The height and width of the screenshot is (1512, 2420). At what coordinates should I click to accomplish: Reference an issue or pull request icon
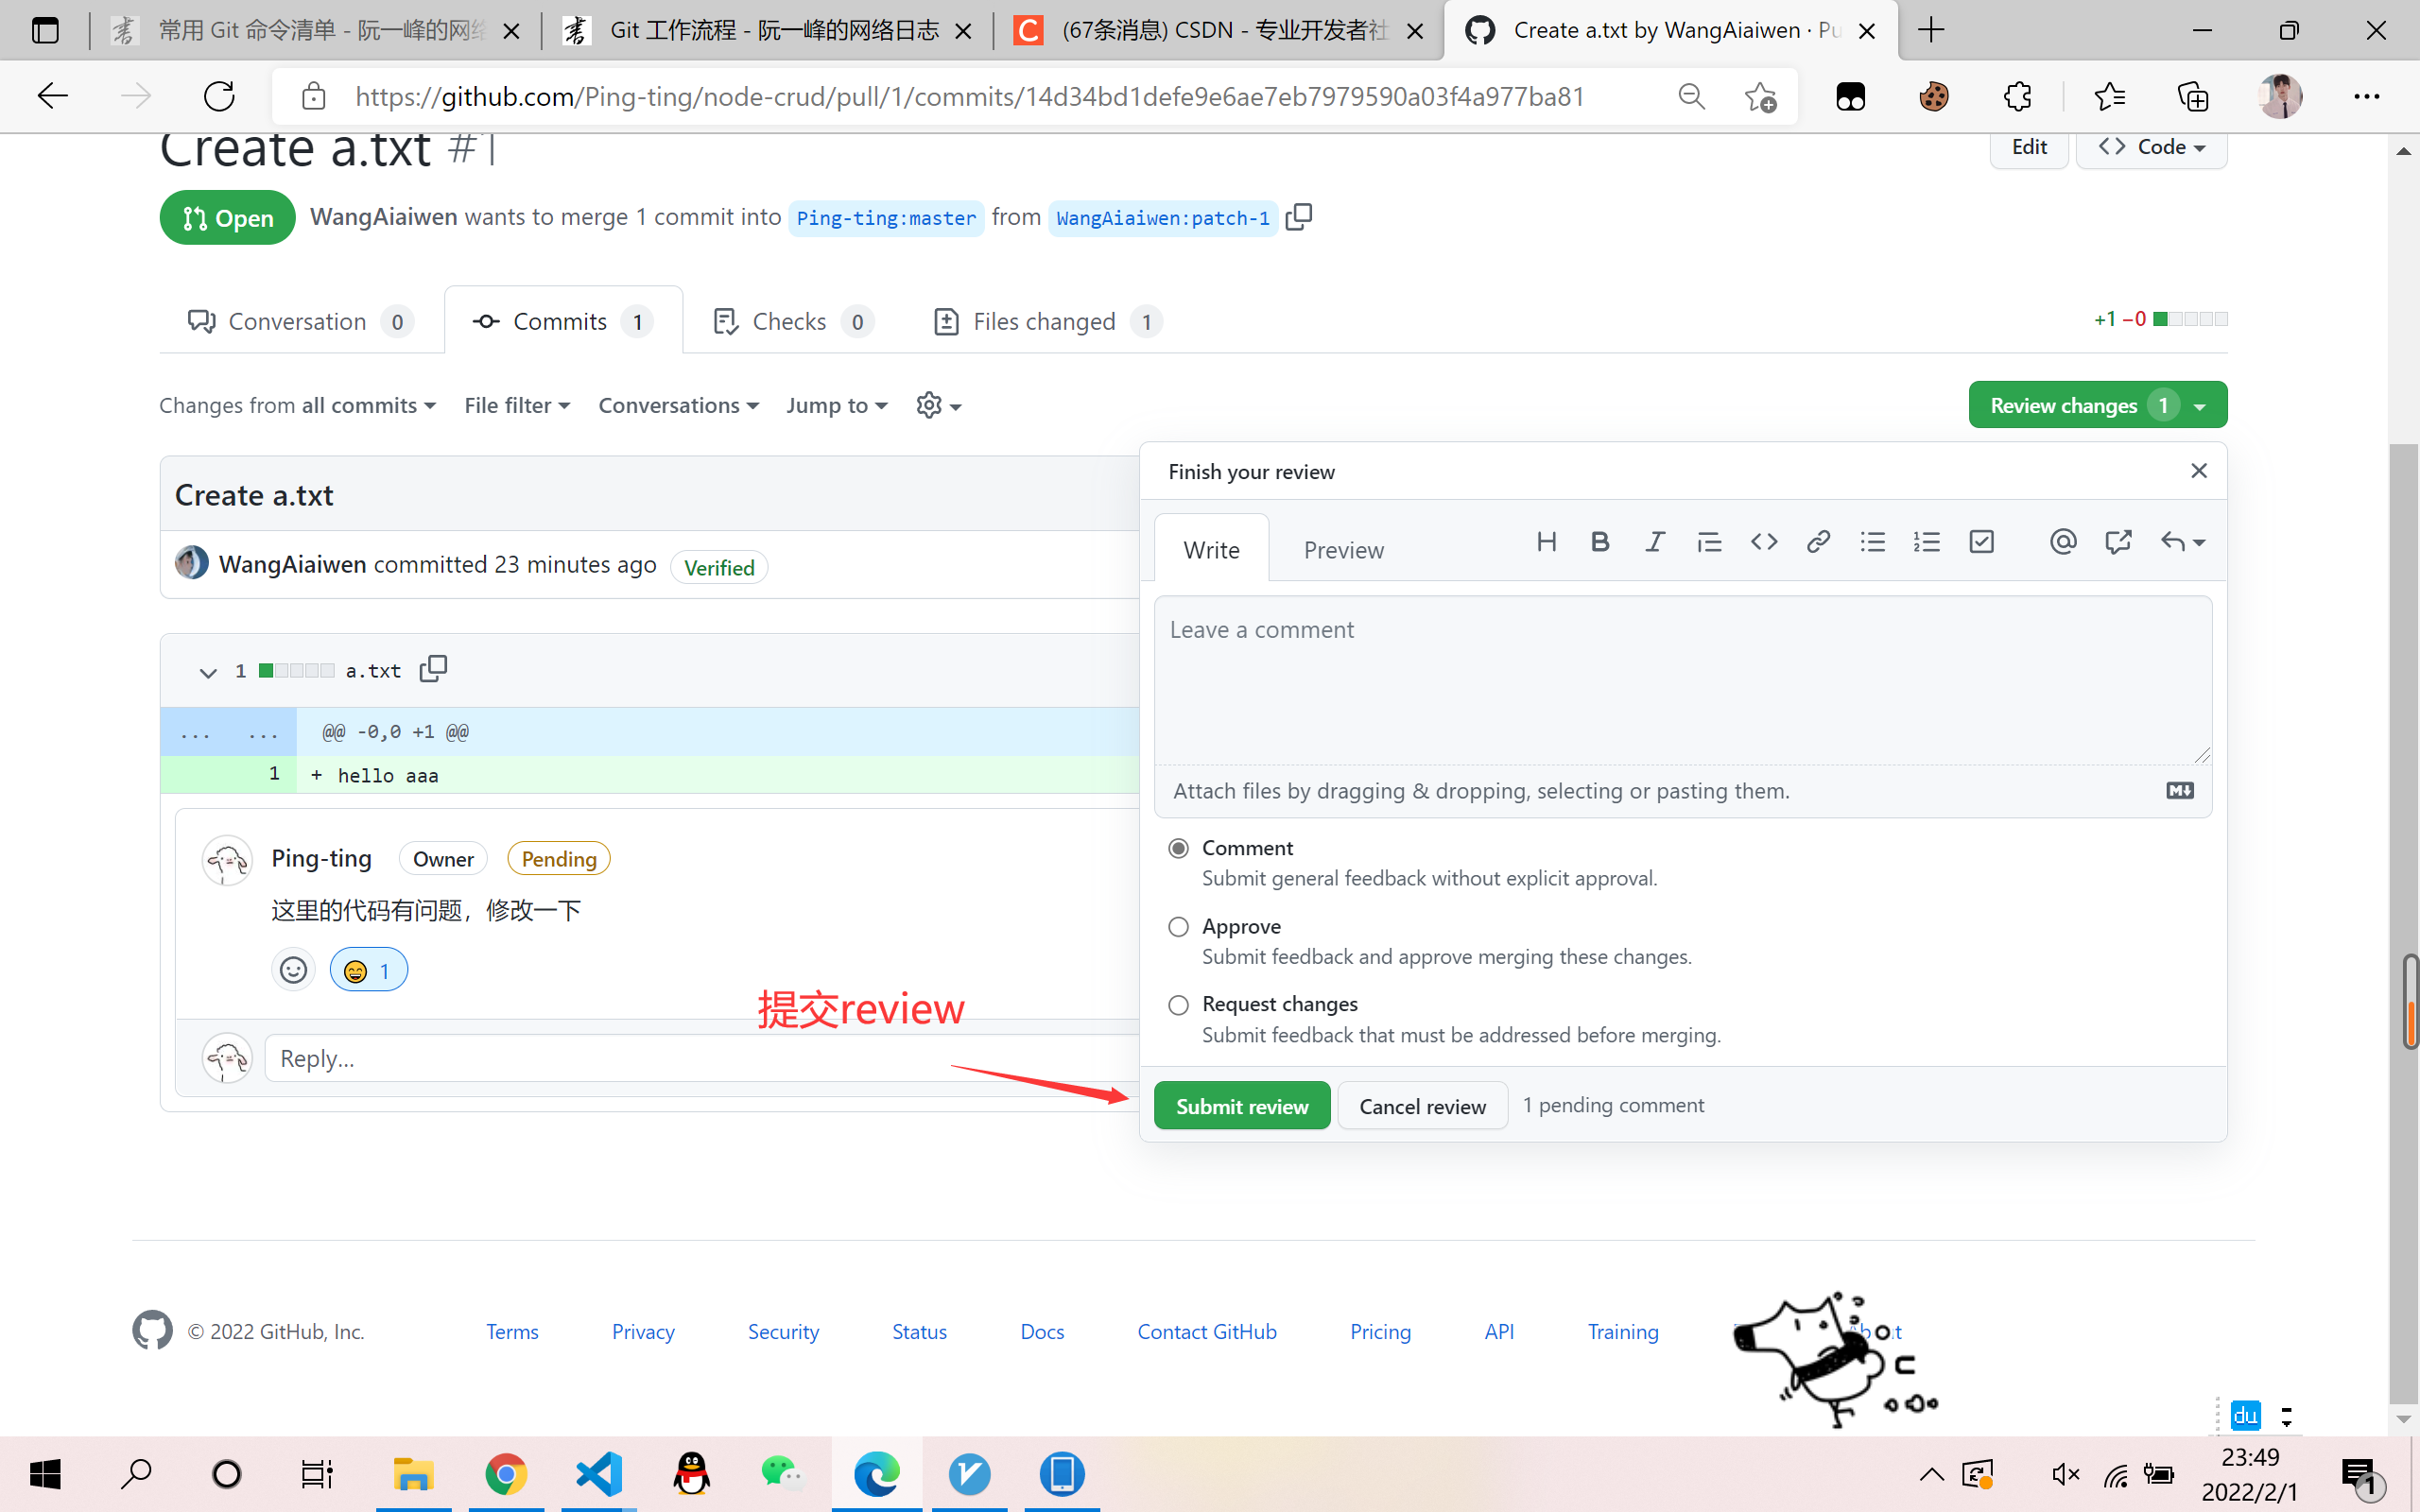(2118, 542)
